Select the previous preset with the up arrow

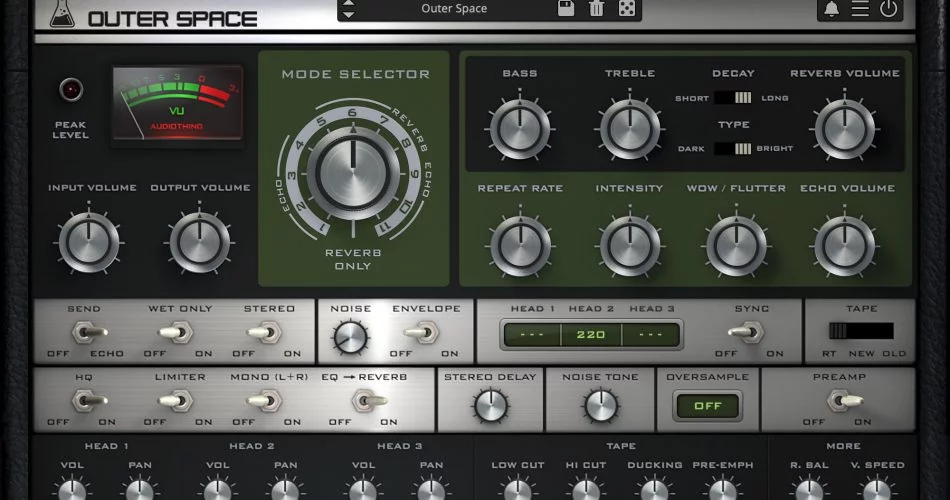[348, 3]
